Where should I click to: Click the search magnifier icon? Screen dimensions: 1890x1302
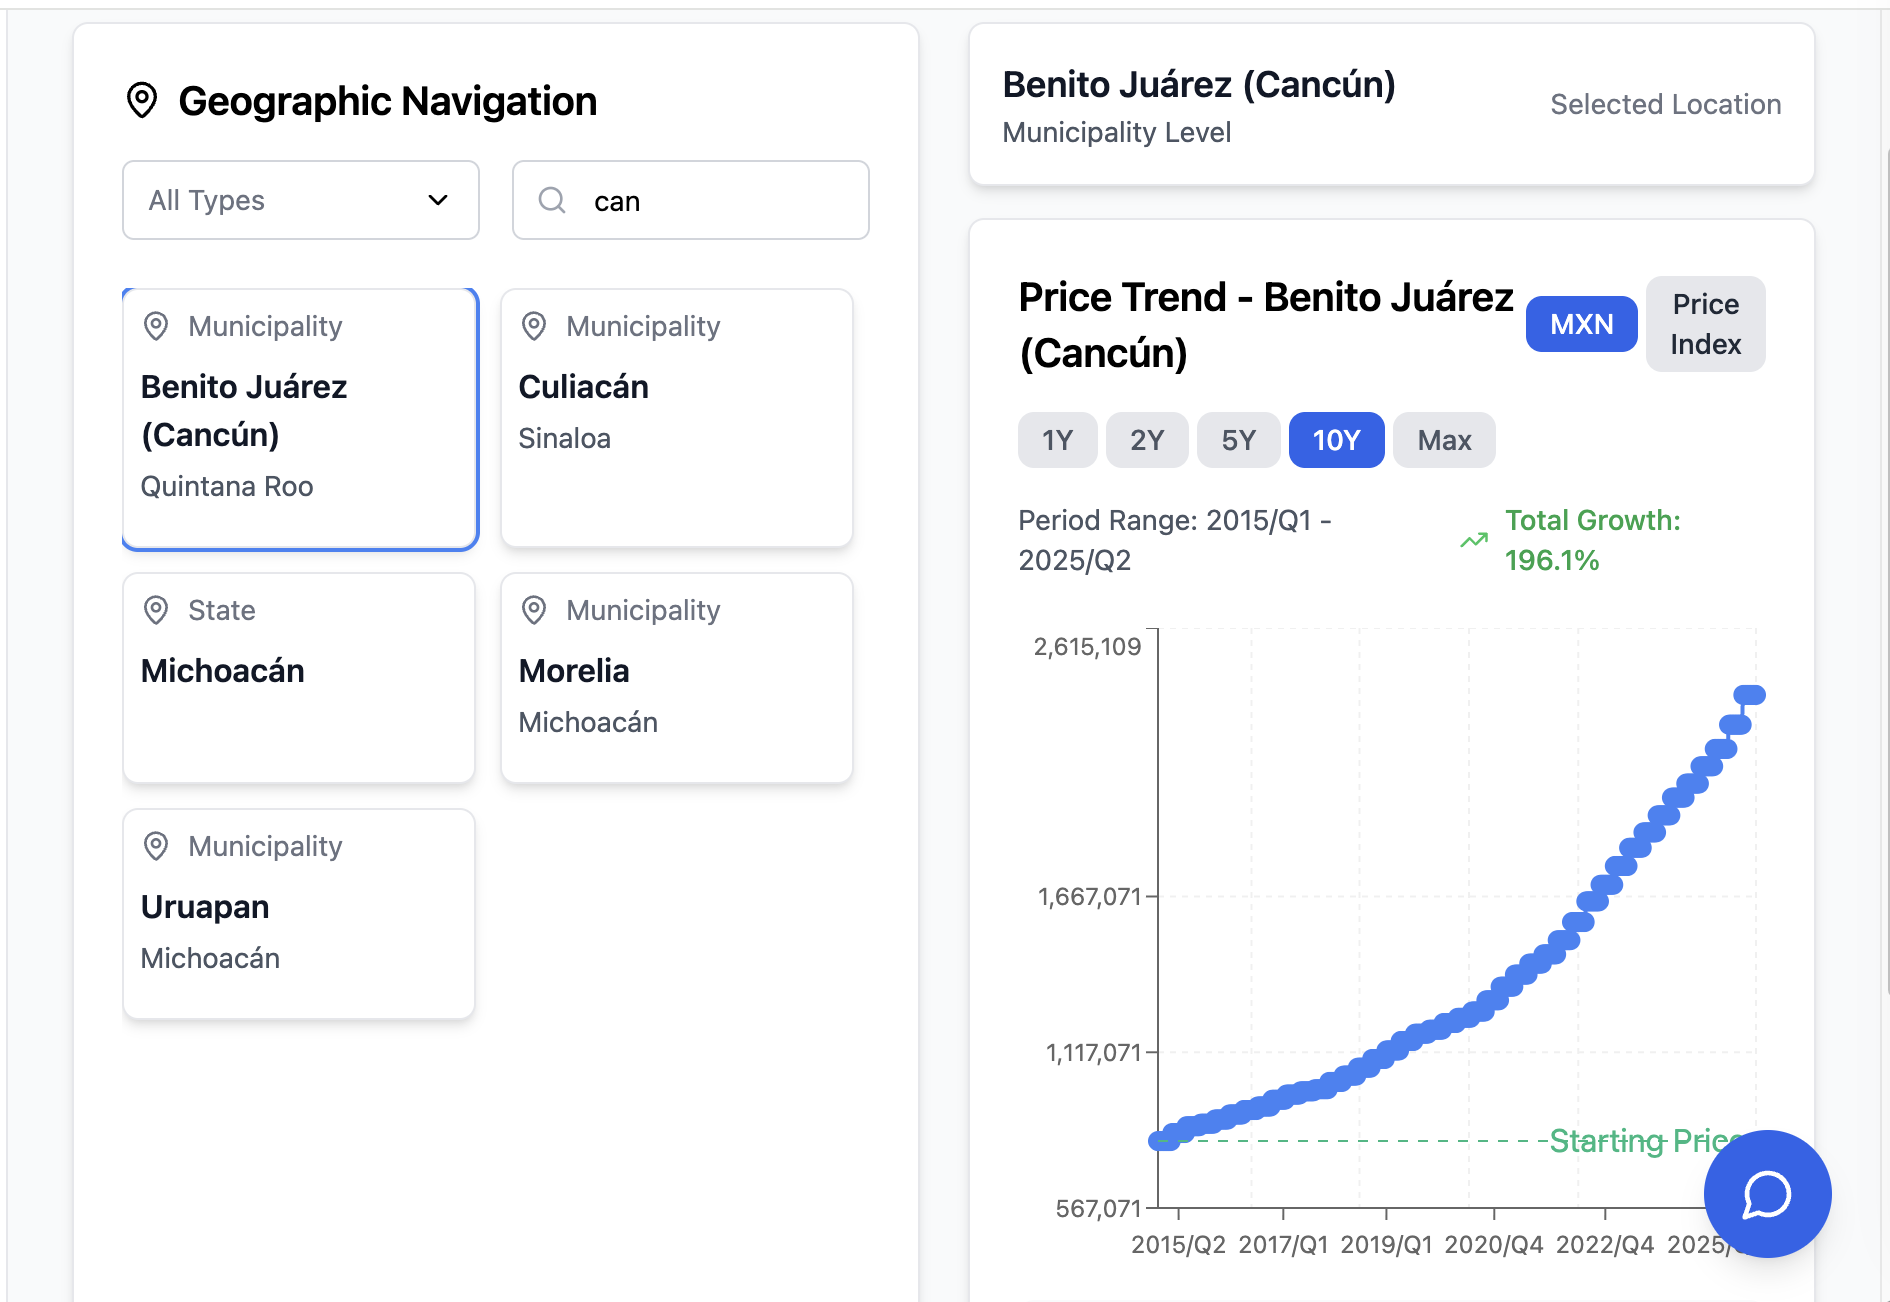[x=552, y=200]
